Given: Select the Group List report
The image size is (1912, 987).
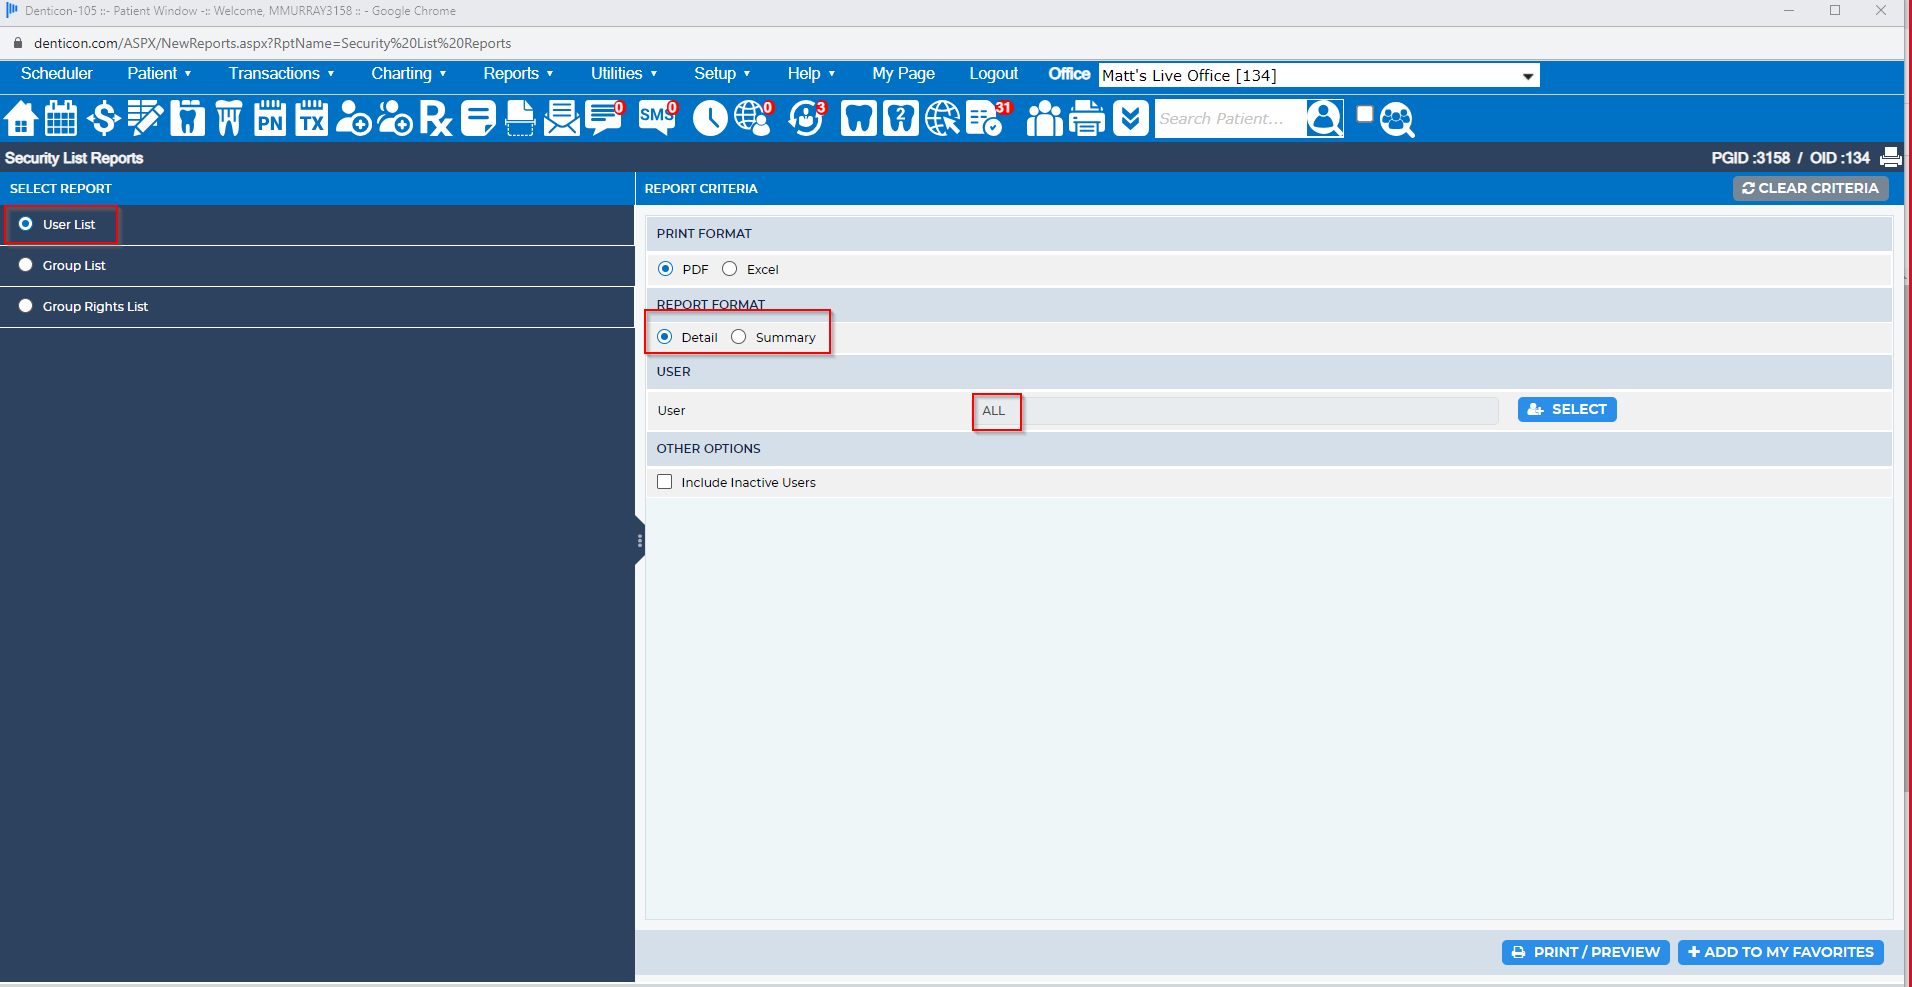Looking at the screenshot, I should coord(25,264).
